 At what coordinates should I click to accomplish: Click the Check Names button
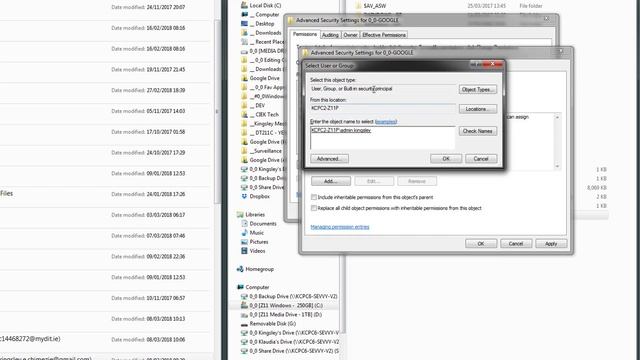click(x=478, y=131)
